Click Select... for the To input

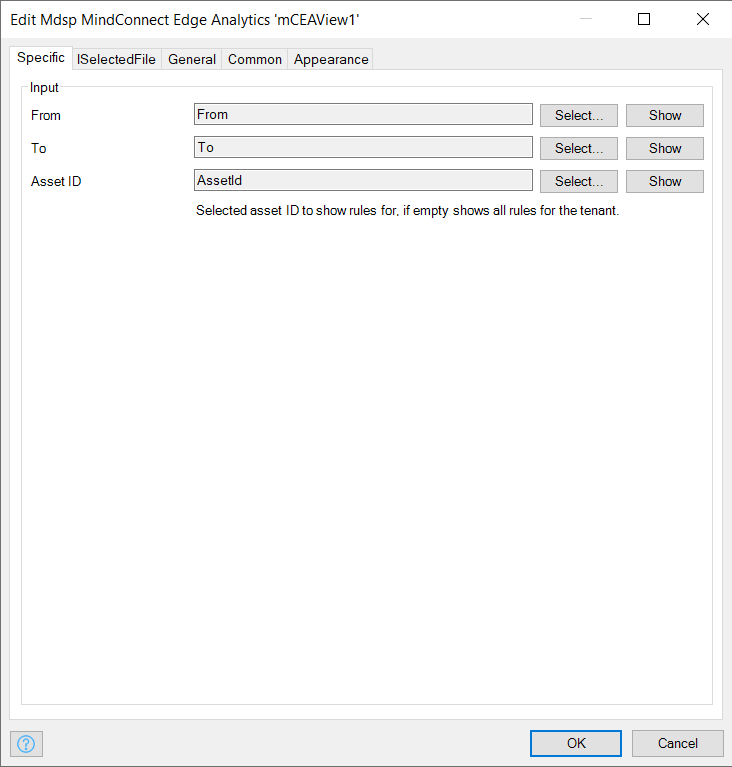click(579, 148)
